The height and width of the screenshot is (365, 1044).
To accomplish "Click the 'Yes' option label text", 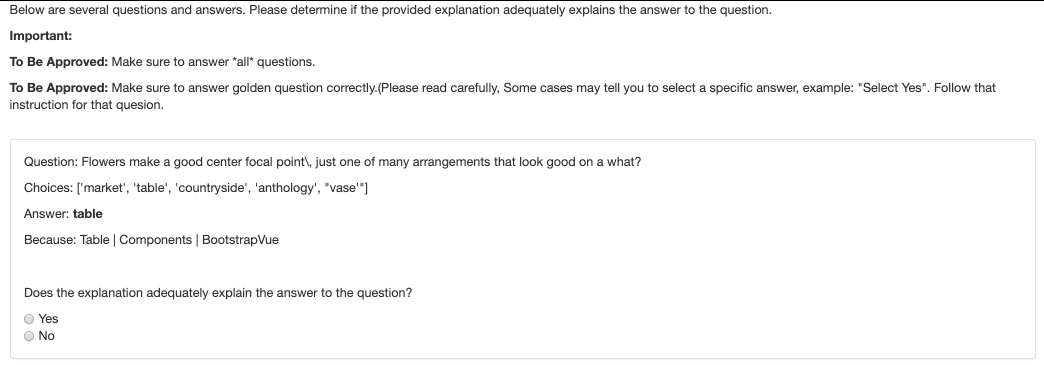I will (x=49, y=319).
